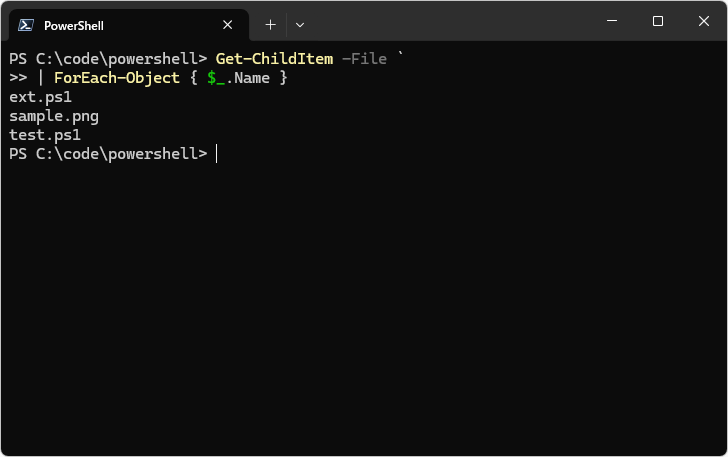Click the empty title bar area
The width and height of the screenshot is (728, 457).
(x=450, y=22)
